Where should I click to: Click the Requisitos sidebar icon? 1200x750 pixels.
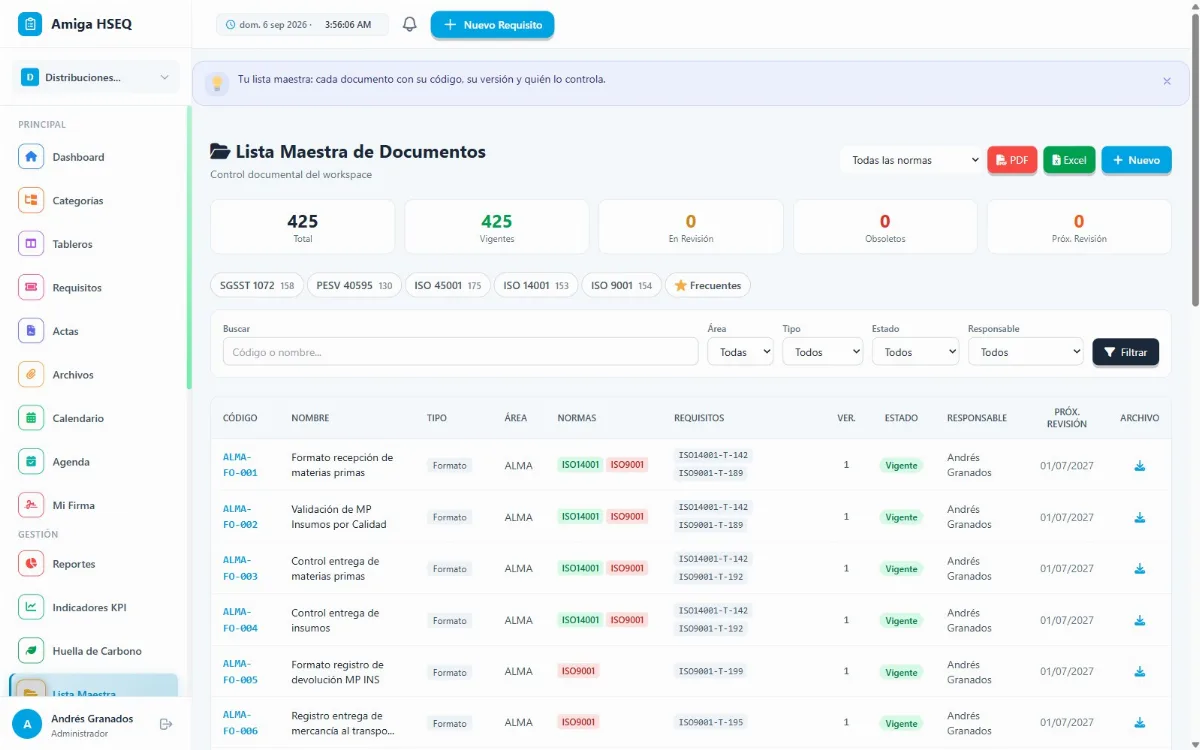31,287
